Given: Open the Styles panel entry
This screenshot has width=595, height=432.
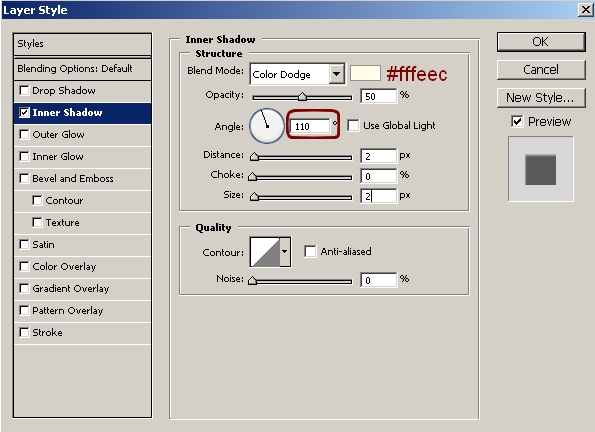Looking at the screenshot, I should coord(82,44).
